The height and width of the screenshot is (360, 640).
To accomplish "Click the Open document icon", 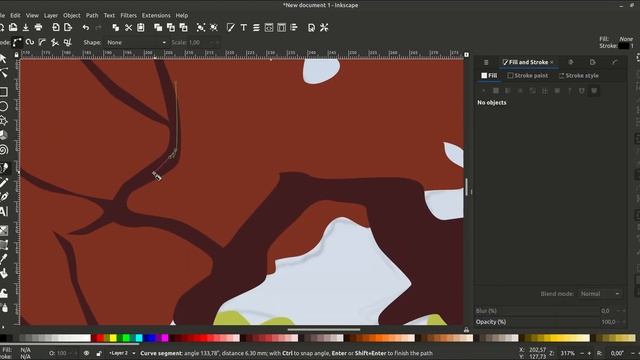I will (x=13, y=27).
